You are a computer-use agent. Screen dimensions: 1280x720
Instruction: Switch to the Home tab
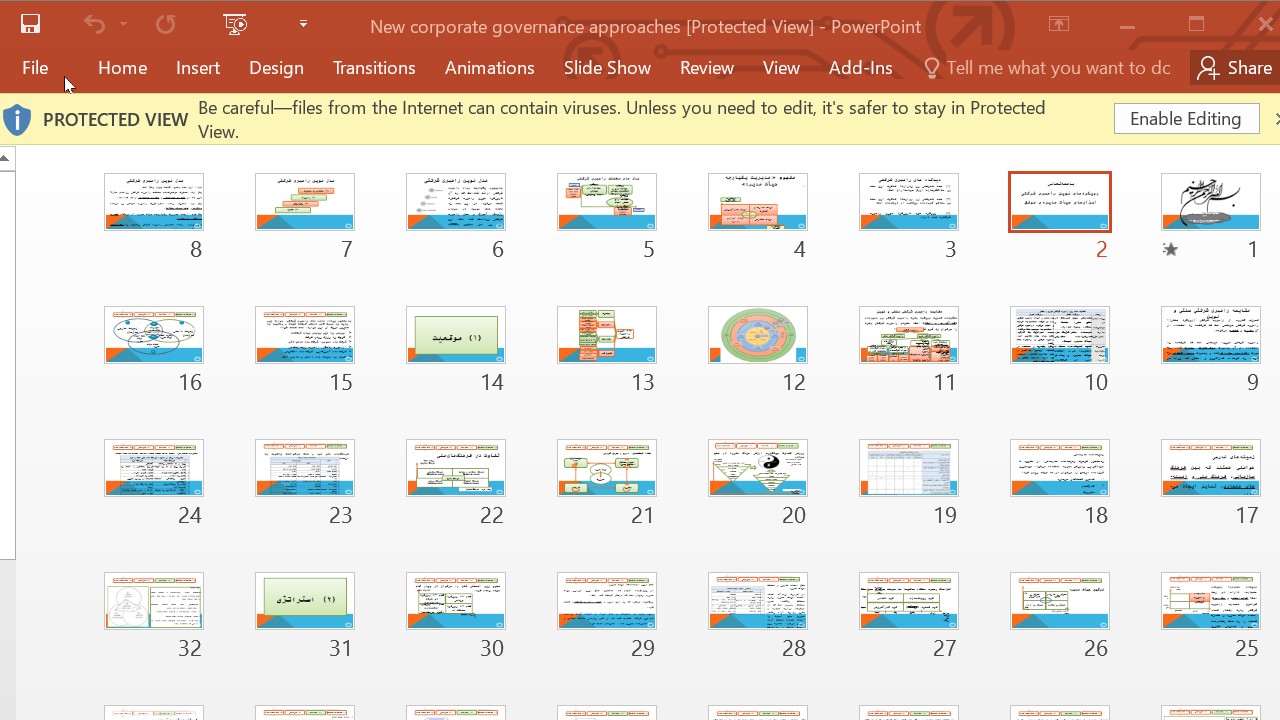pyautogui.click(x=123, y=68)
